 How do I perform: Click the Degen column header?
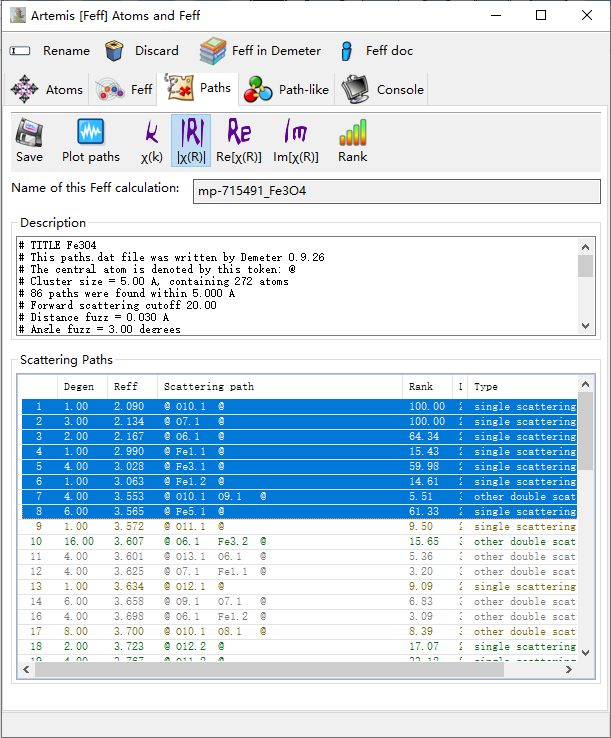(x=80, y=387)
